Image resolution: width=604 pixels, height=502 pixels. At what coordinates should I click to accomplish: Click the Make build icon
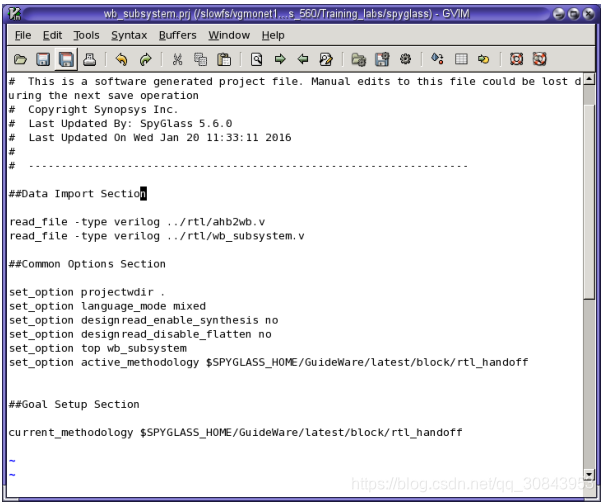coord(437,59)
